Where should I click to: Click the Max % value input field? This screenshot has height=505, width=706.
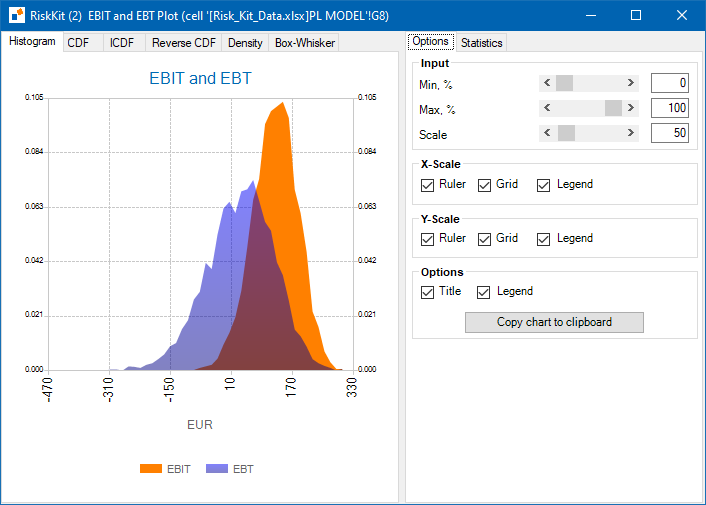[x=670, y=108]
